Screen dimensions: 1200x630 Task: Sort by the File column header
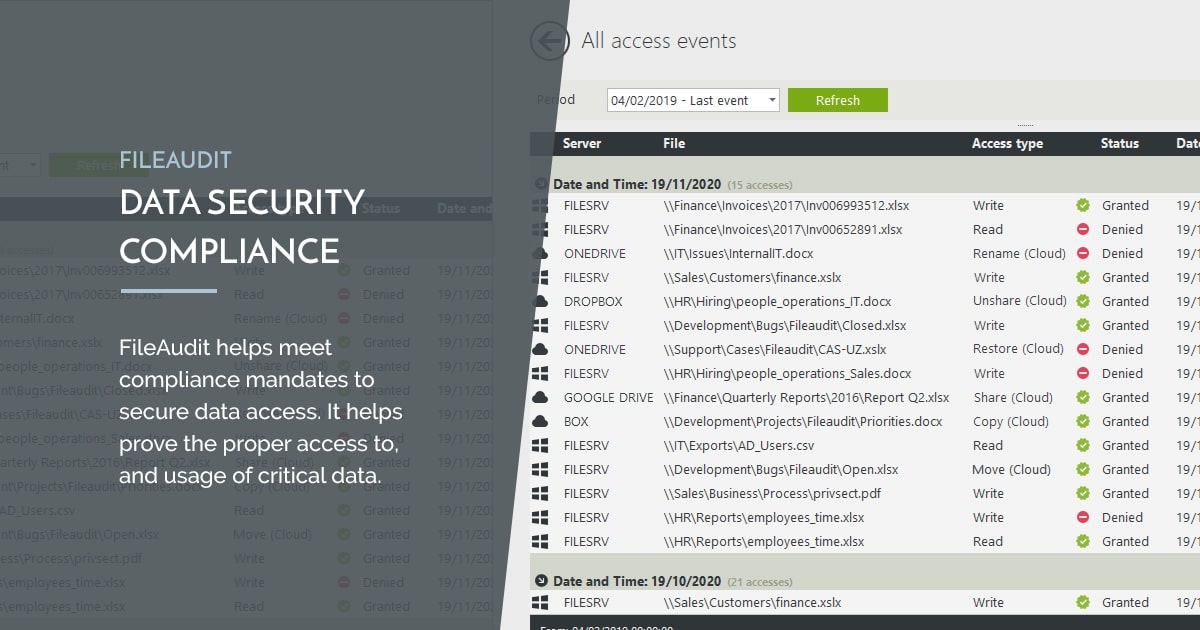point(674,144)
